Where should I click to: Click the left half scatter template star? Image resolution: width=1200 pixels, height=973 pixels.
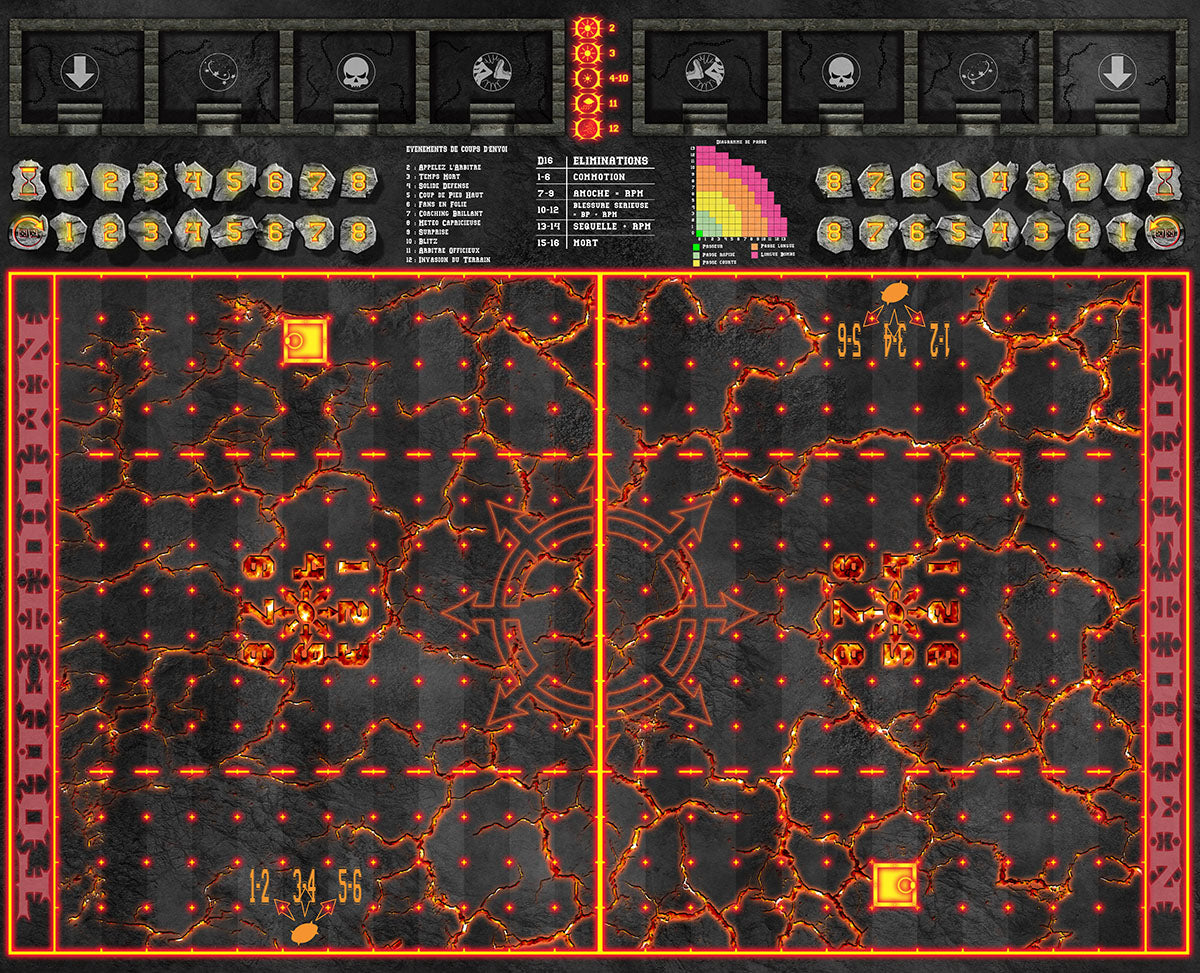click(306, 611)
